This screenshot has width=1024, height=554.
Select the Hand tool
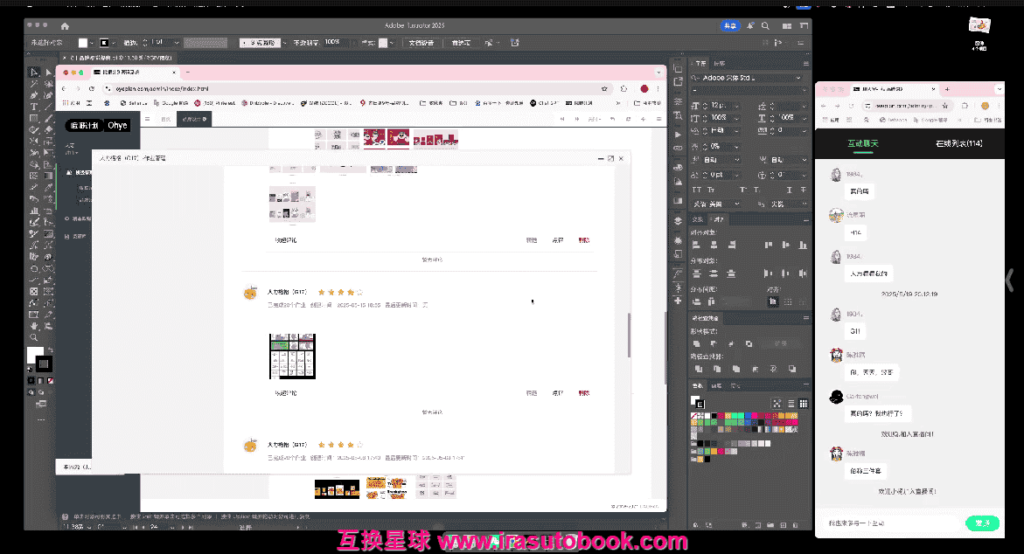[34, 326]
